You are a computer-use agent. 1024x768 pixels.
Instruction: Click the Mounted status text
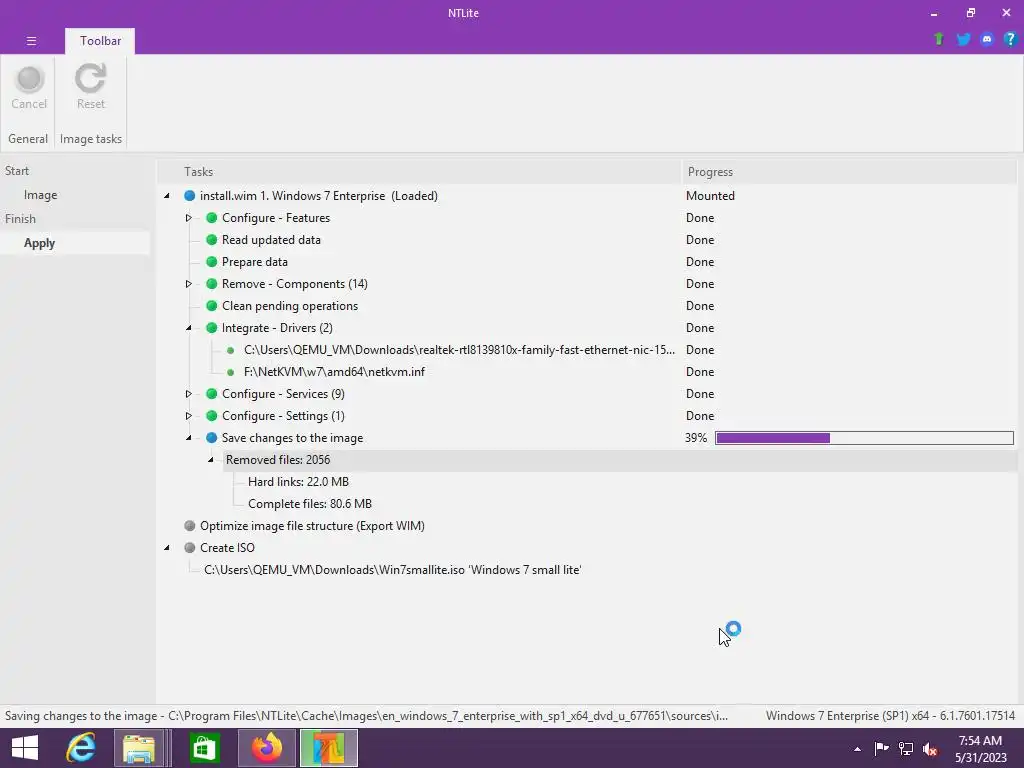point(710,195)
